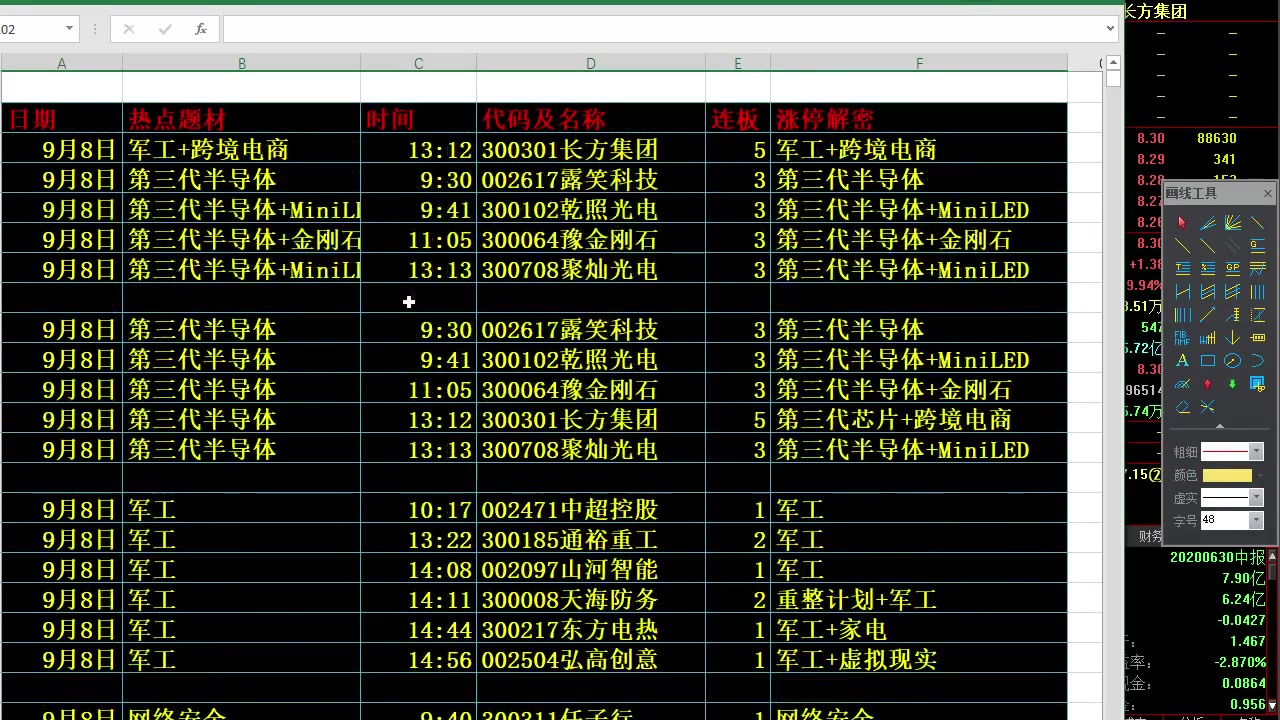This screenshot has width=1280, height=720.
Task: Select the arrow line segment tool
Action: (x=1208, y=314)
